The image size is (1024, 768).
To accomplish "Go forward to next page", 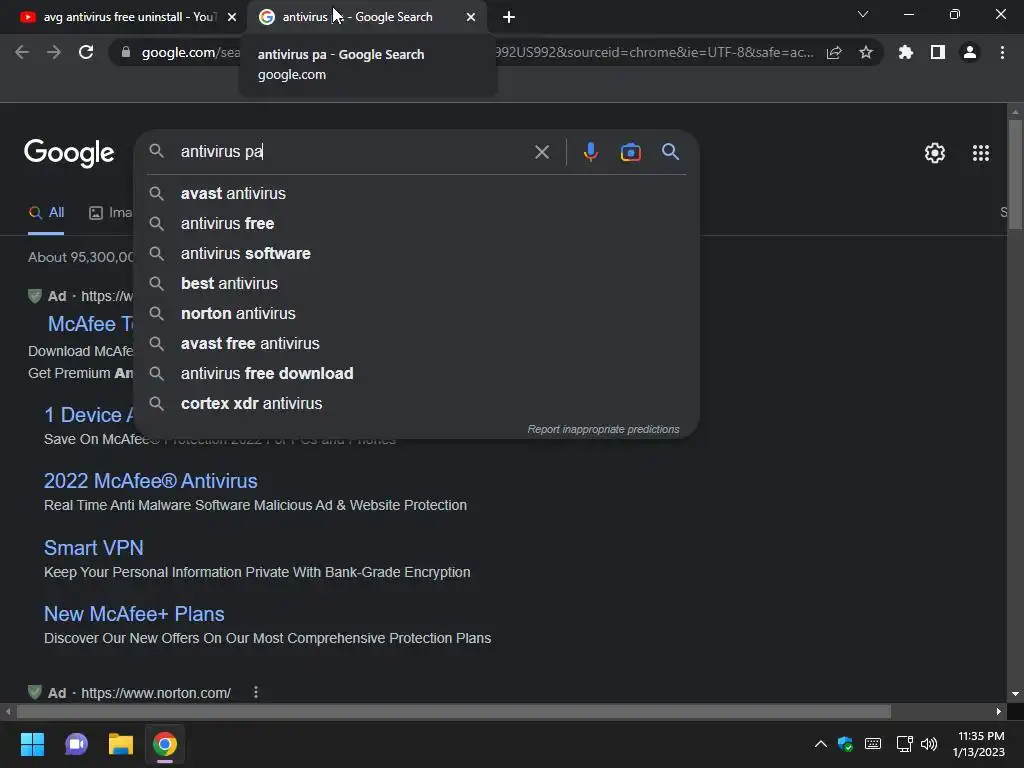I will click(x=54, y=52).
